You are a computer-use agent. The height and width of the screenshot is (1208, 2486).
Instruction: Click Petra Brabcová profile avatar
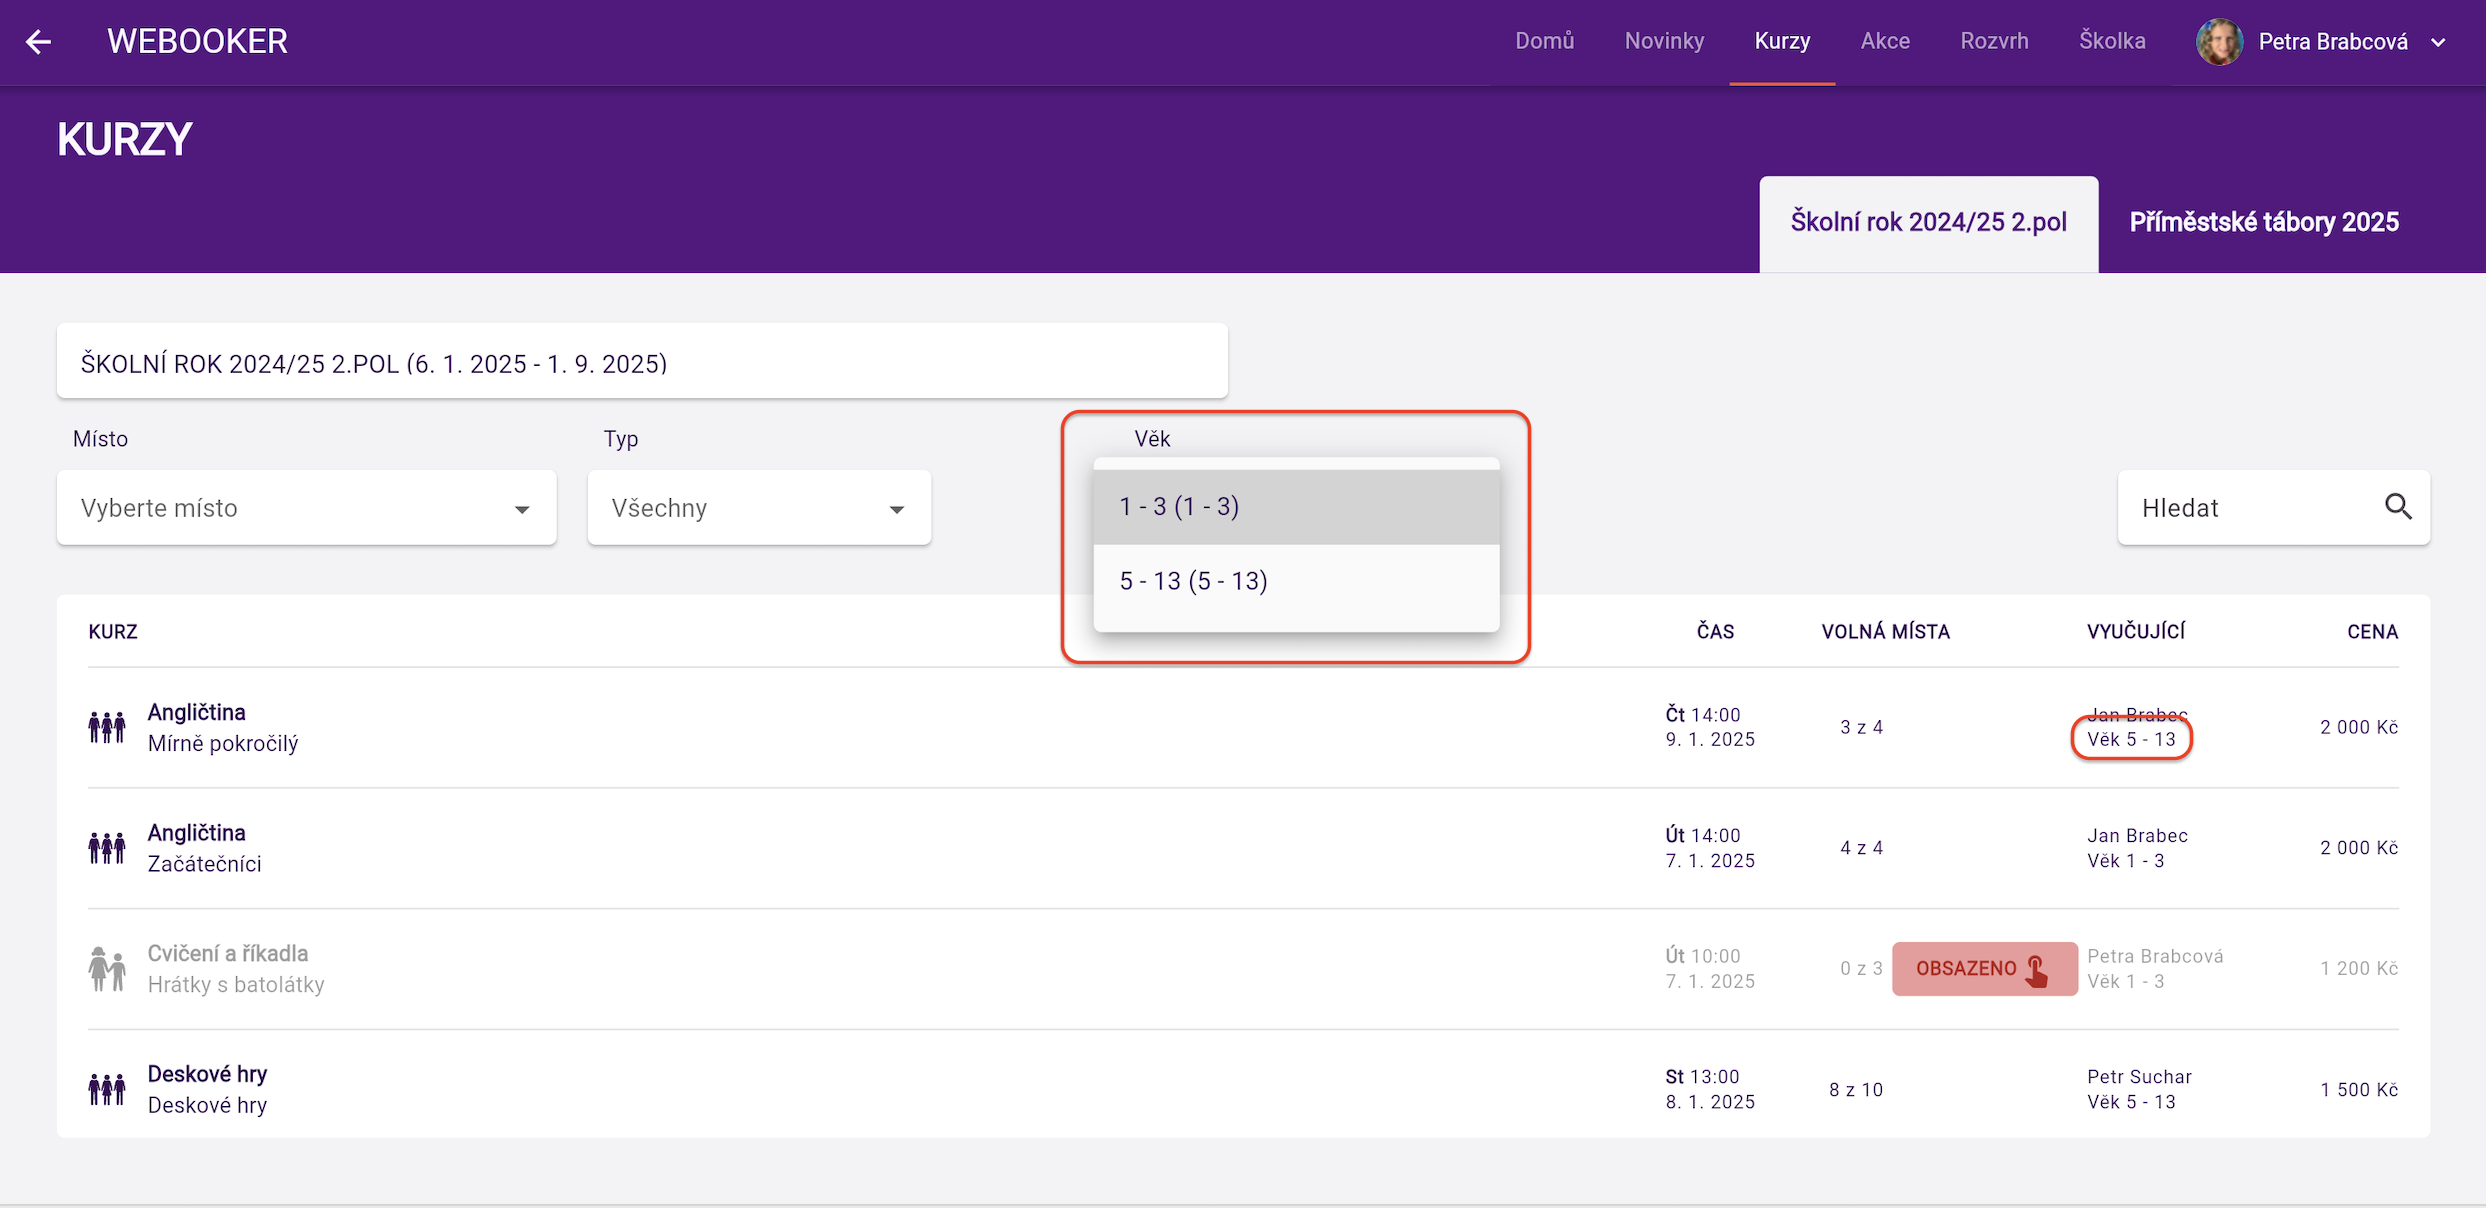pos(2219,42)
